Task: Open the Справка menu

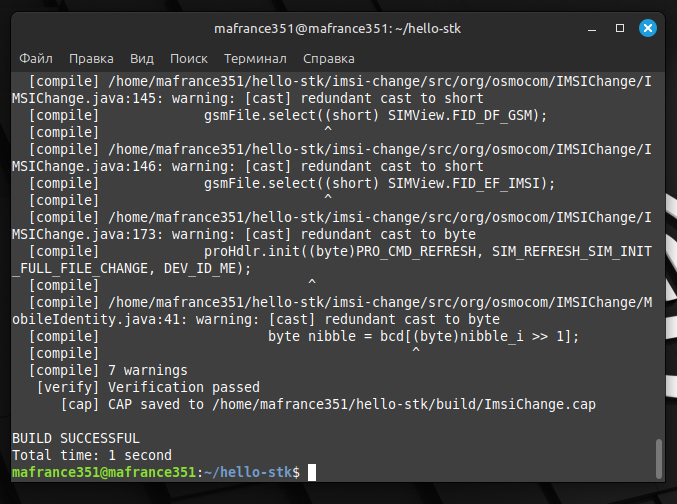Action: tap(328, 59)
